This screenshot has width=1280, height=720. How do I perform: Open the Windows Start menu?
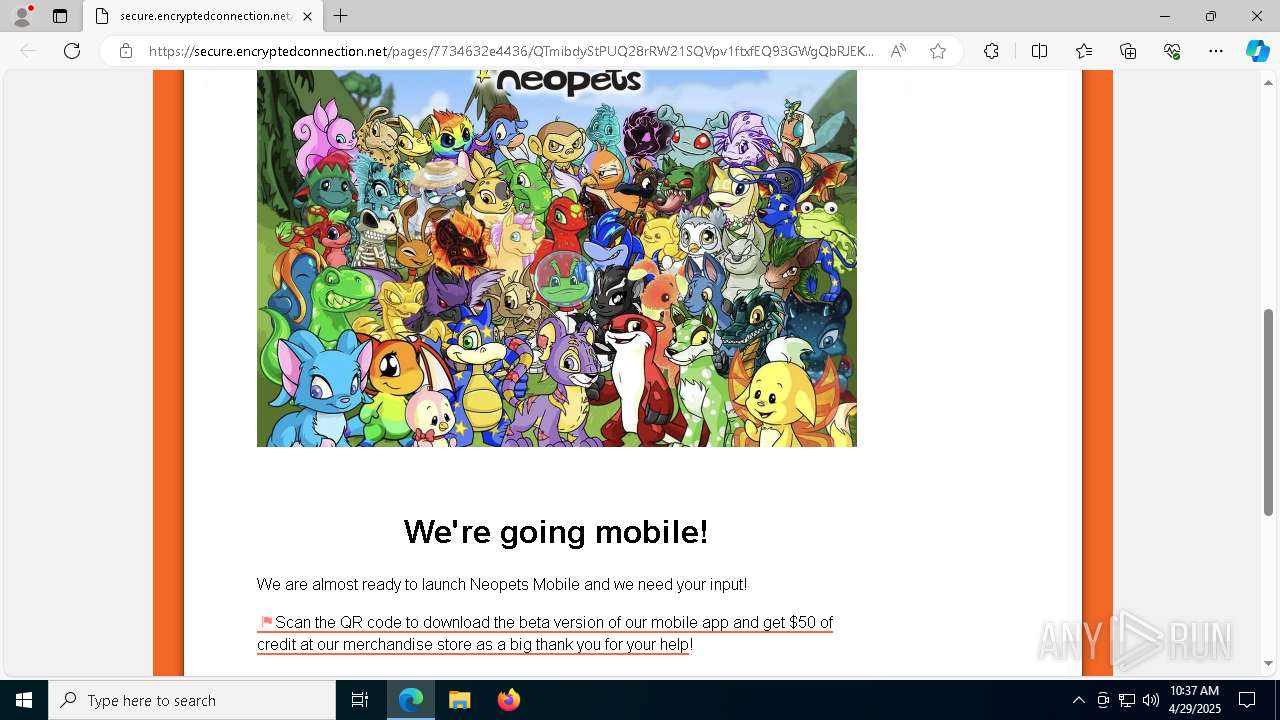coord(24,700)
